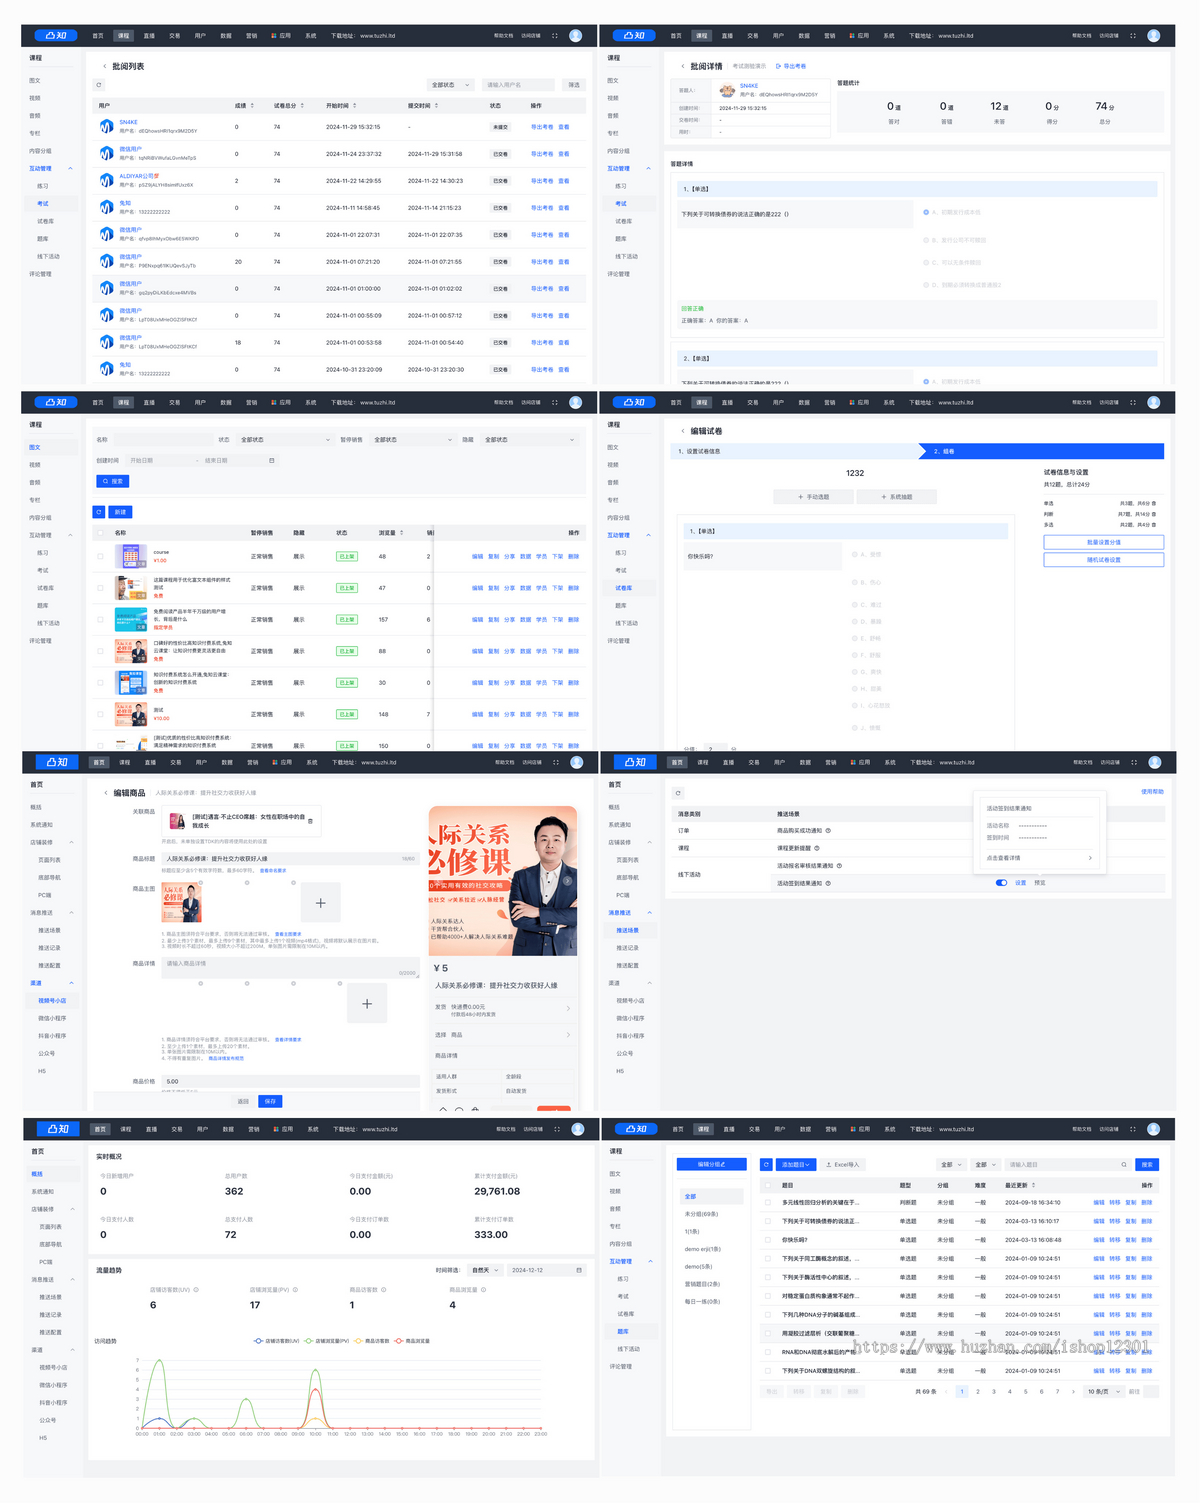Open 自然天 dropdown in 流量趋势 section
Viewport: 1200px width, 1503px height.
[485, 1270]
